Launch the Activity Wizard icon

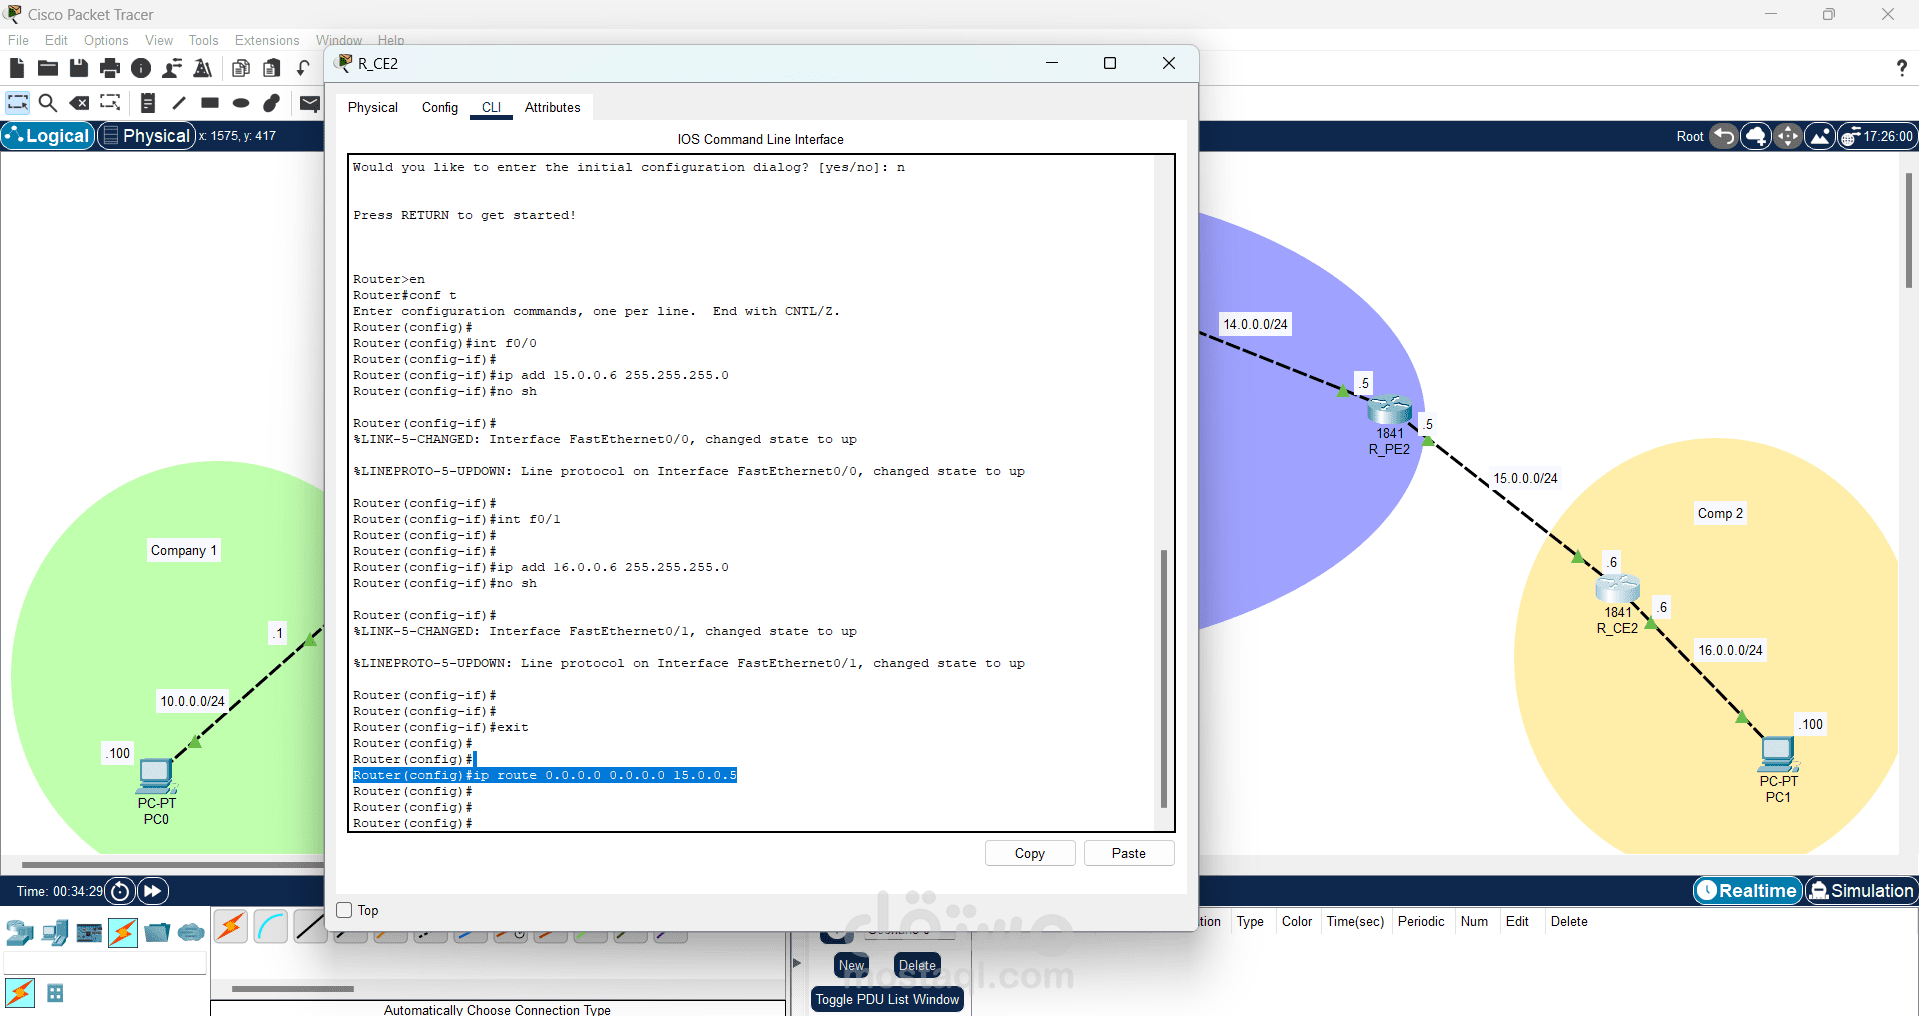click(203, 68)
